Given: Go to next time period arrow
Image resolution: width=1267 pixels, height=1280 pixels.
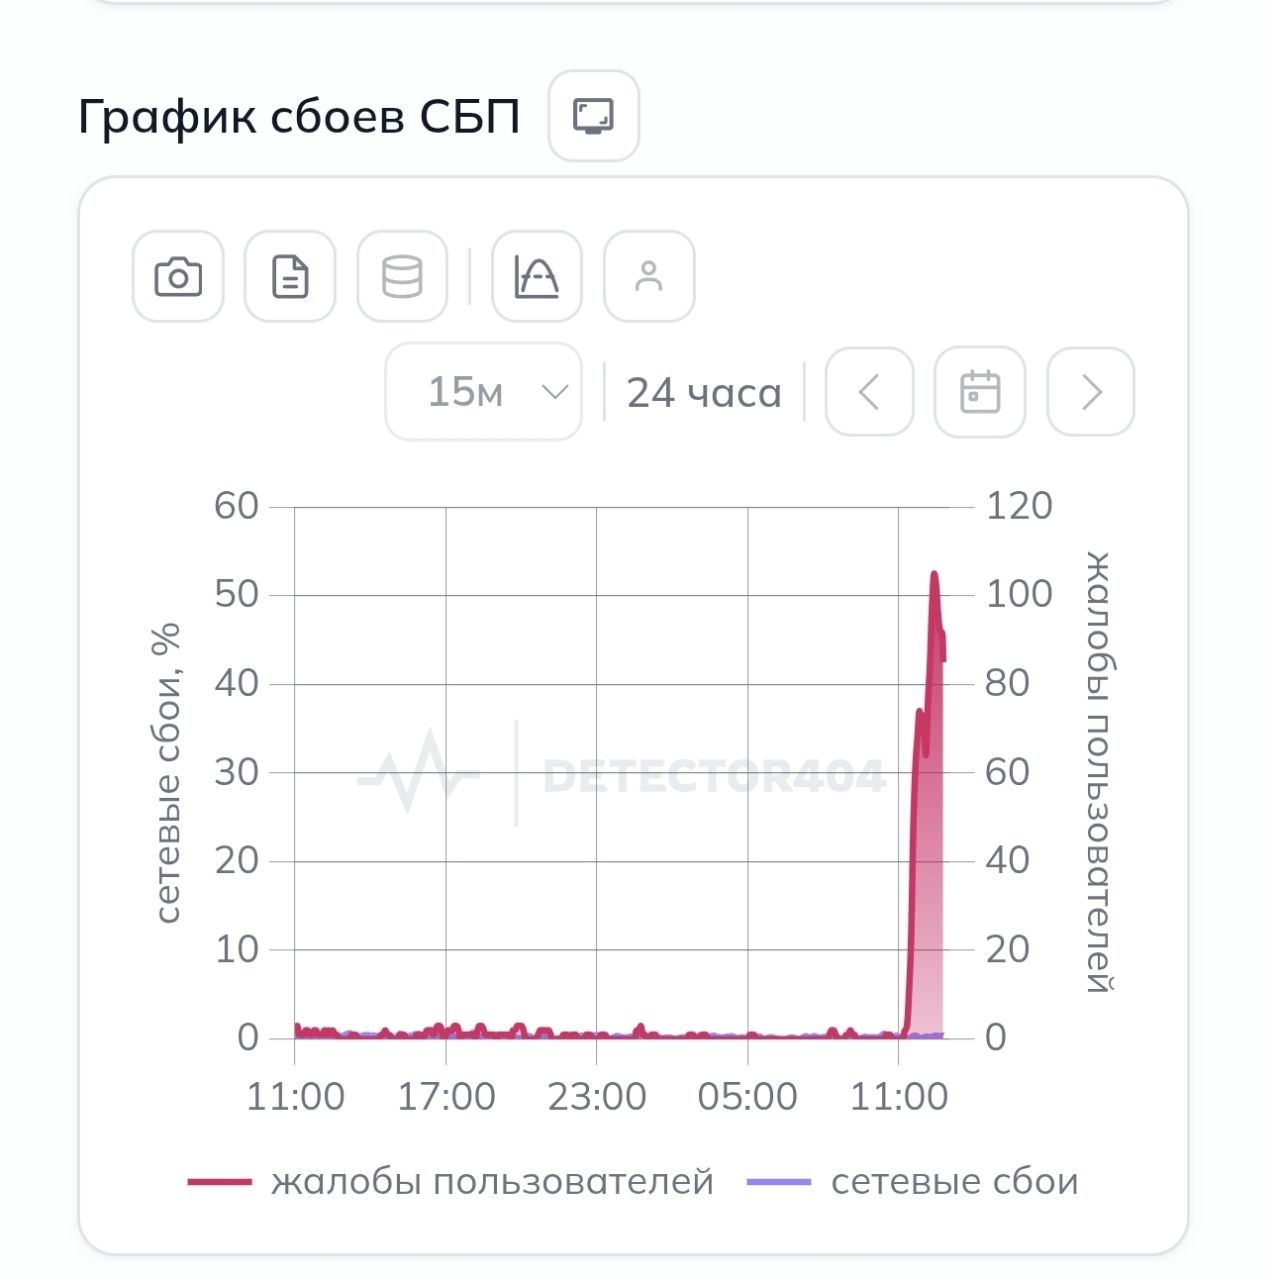Looking at the screenshot, I should 1091,392.
